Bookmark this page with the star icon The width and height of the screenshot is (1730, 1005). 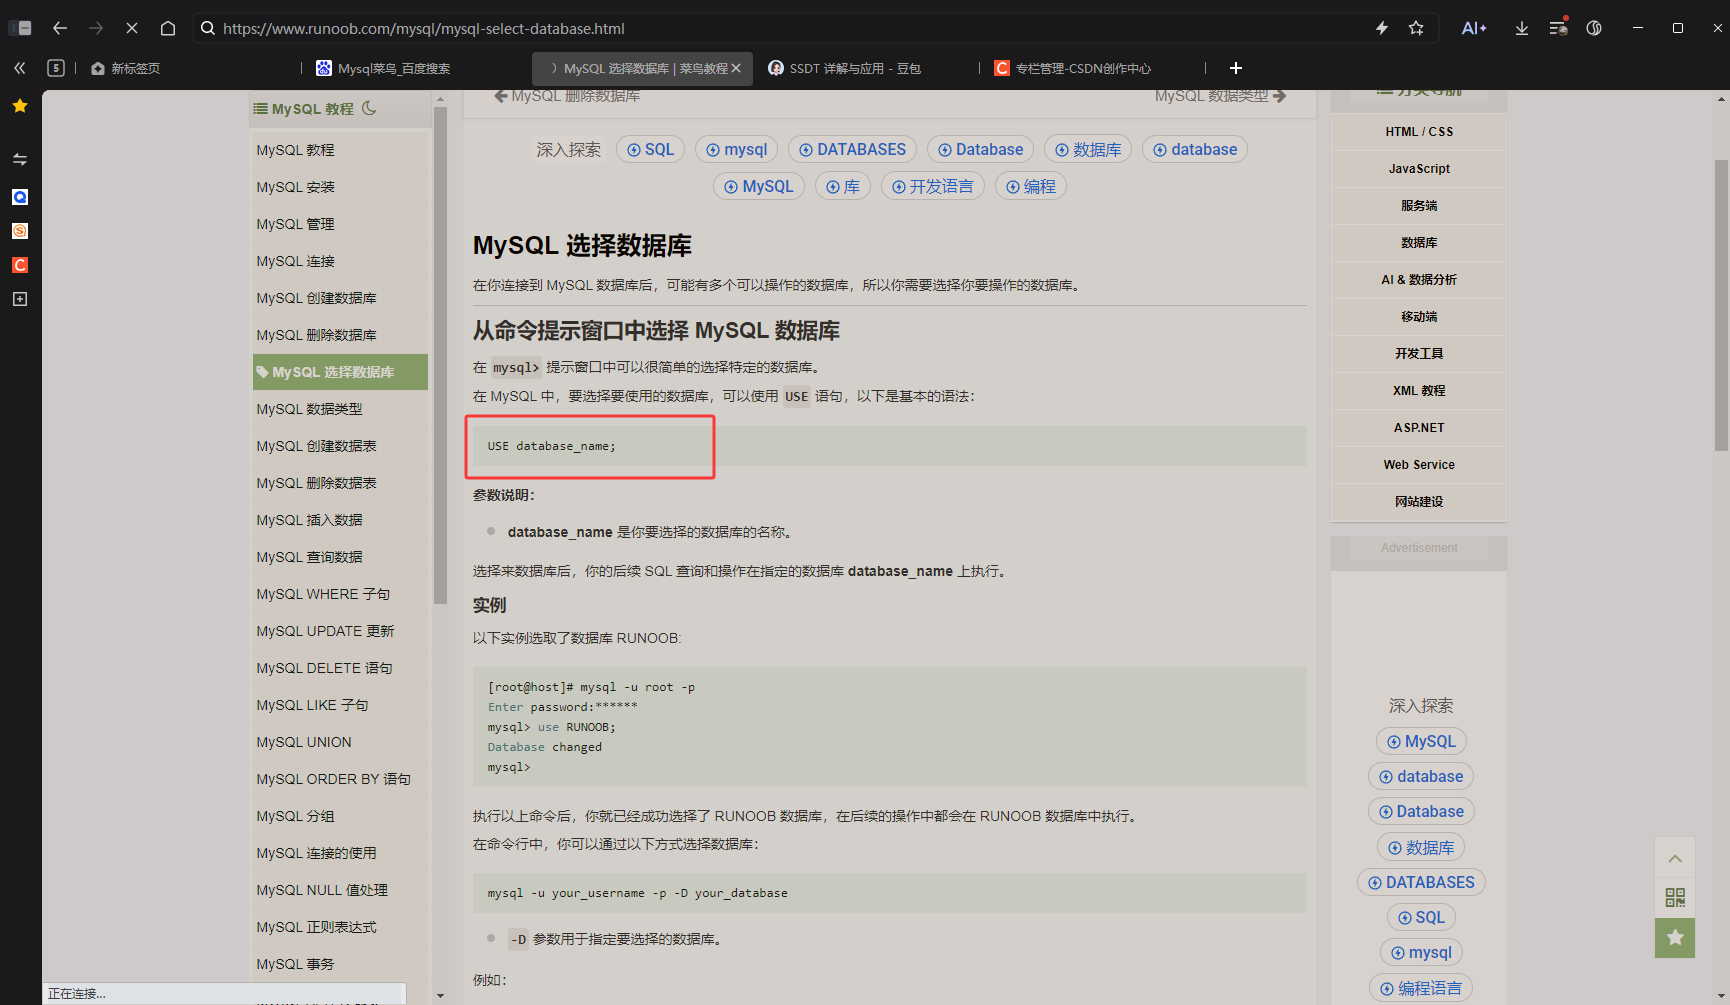[1416, 28]
